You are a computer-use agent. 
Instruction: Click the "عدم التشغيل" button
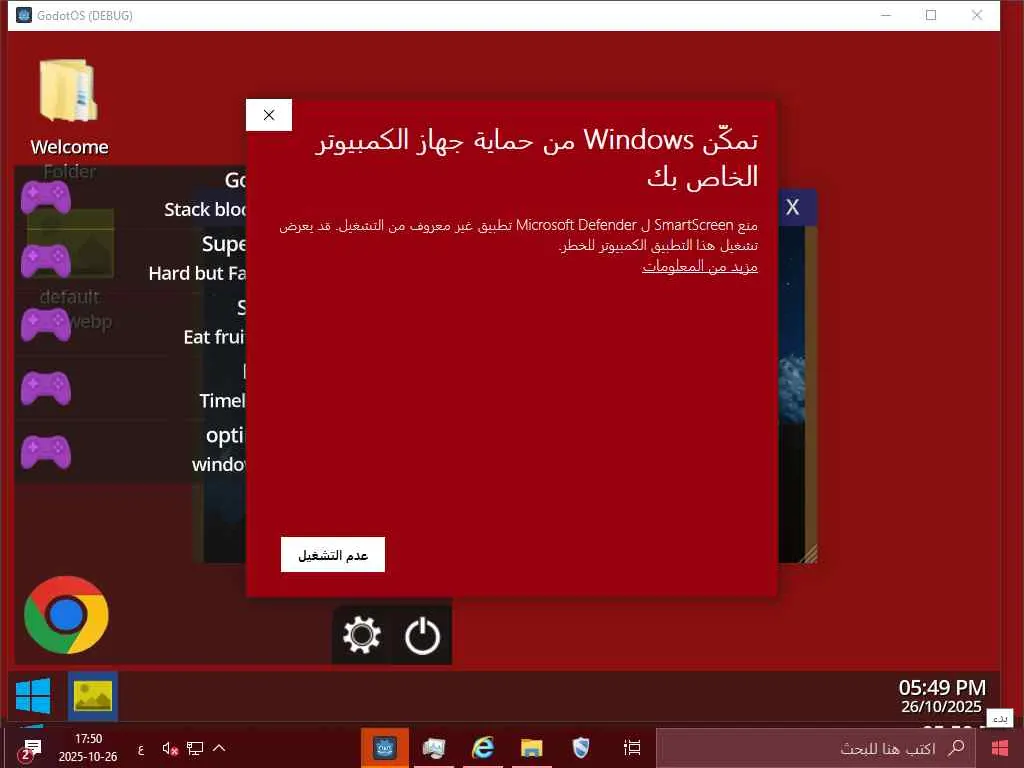[333, 554]
